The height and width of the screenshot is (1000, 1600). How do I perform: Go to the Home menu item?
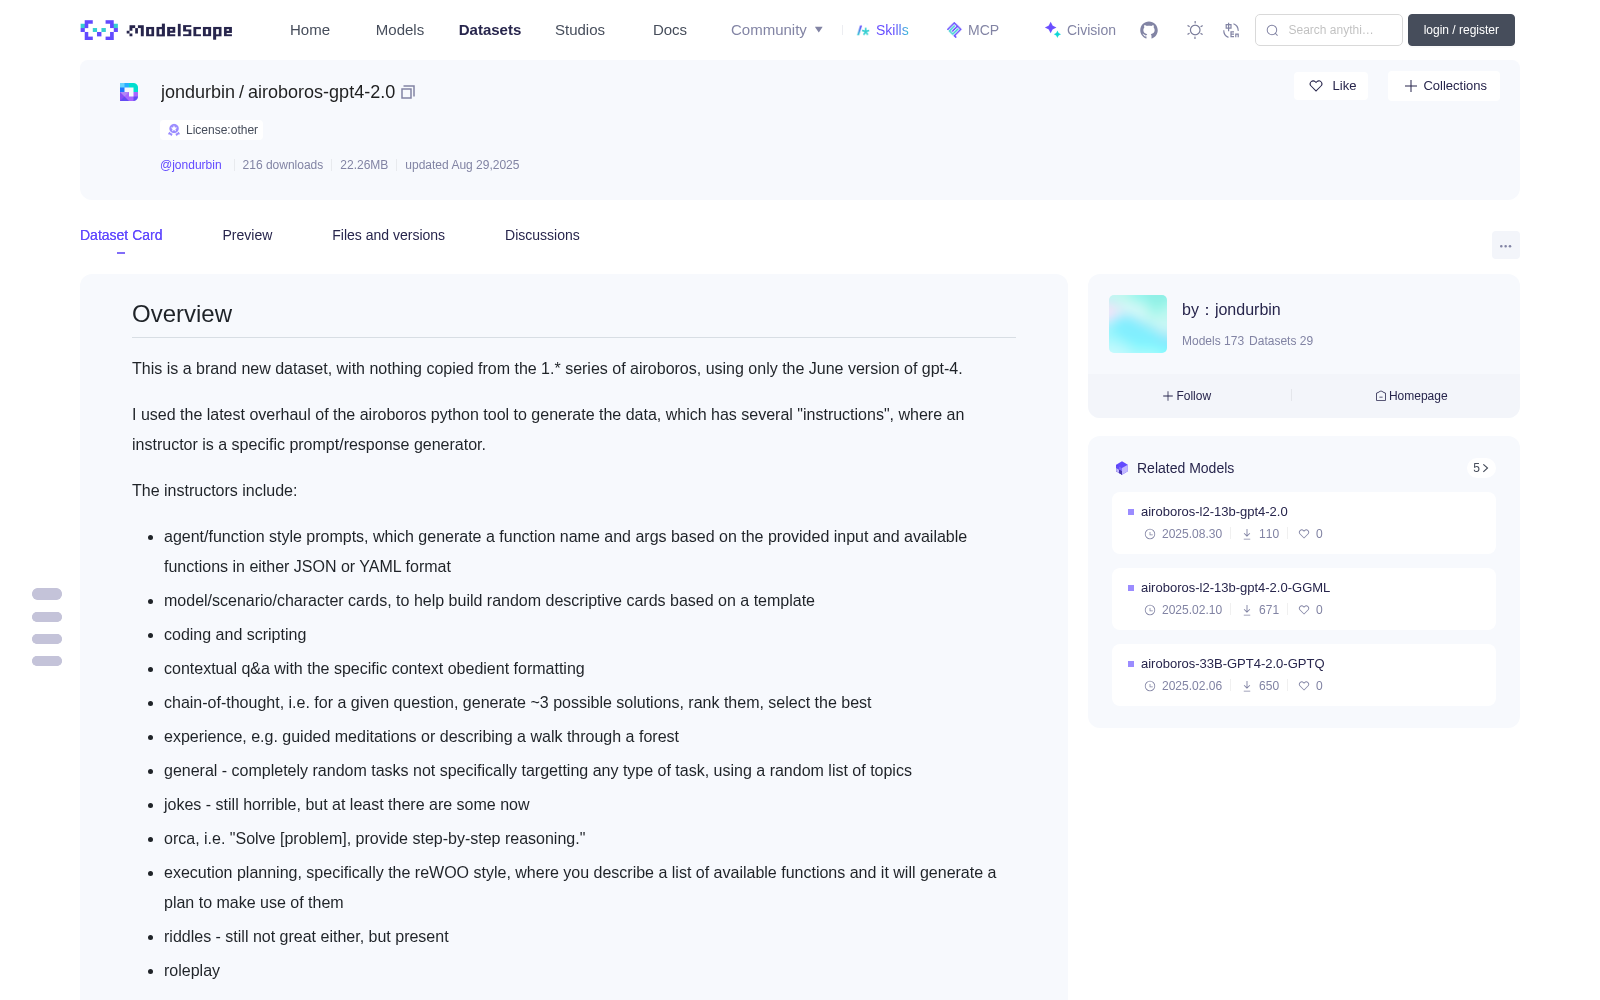coord(310,30)
